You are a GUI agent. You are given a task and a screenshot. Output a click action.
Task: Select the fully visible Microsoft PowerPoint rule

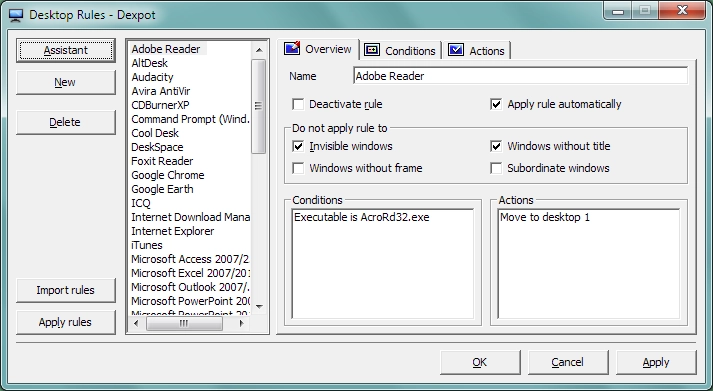190,301
